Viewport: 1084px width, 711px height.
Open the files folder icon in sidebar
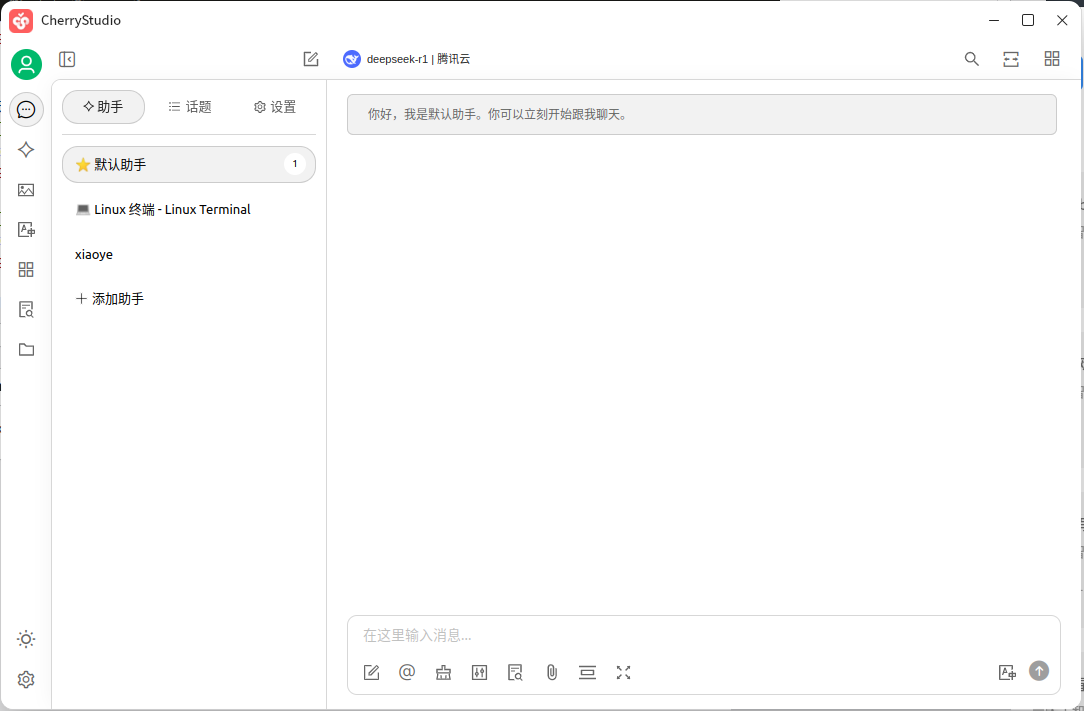(26, 349)
